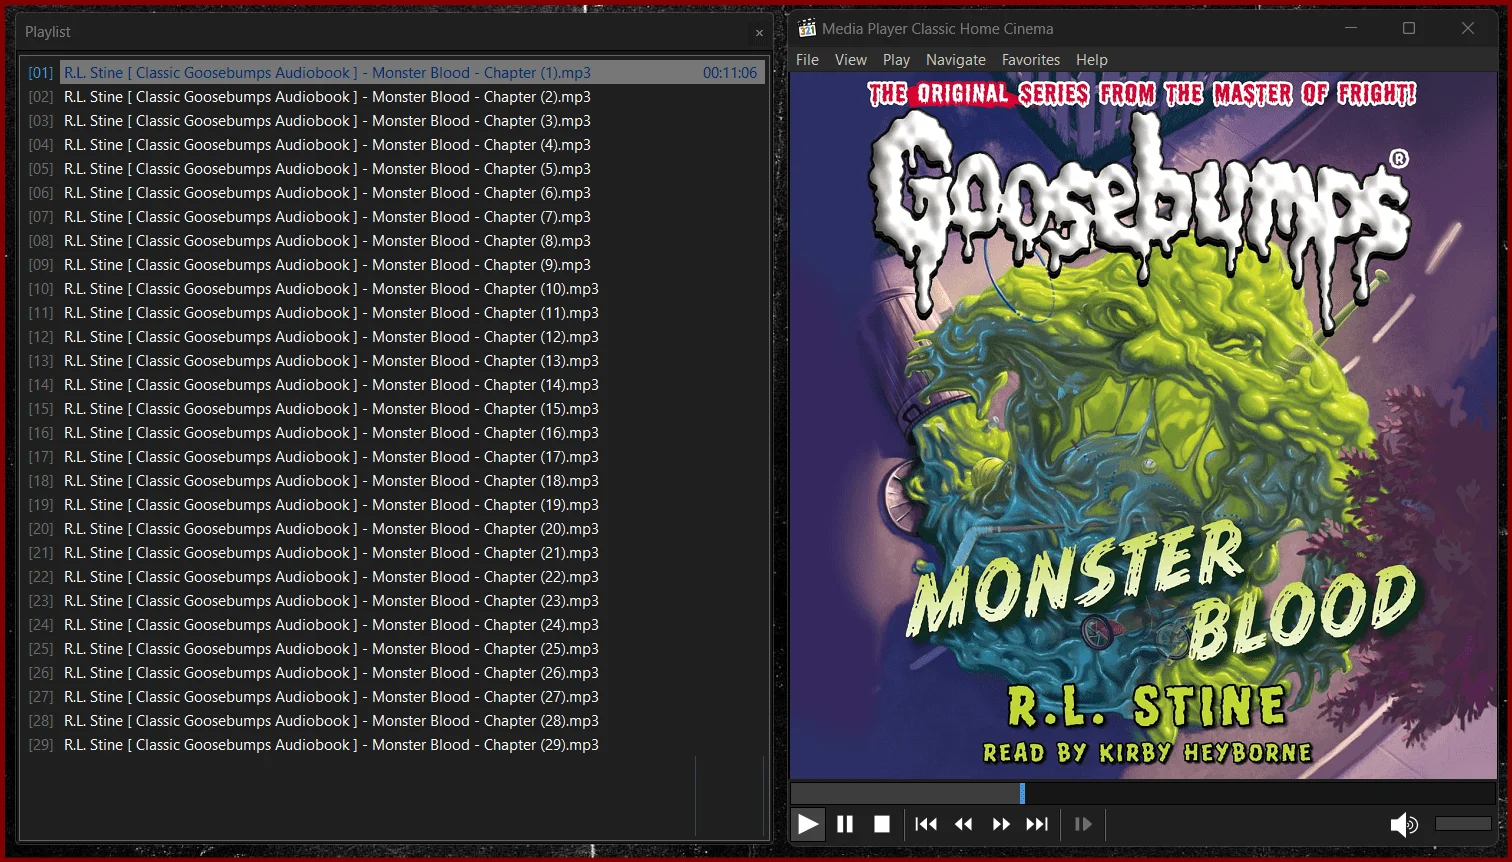Click the 00:11:06 duration of Chapter 1

pos(730,73)
